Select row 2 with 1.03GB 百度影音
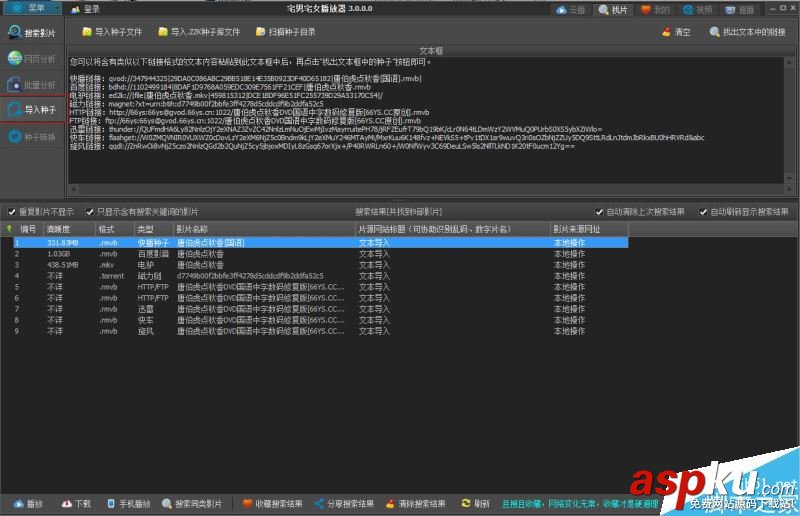 pos(320,254)
